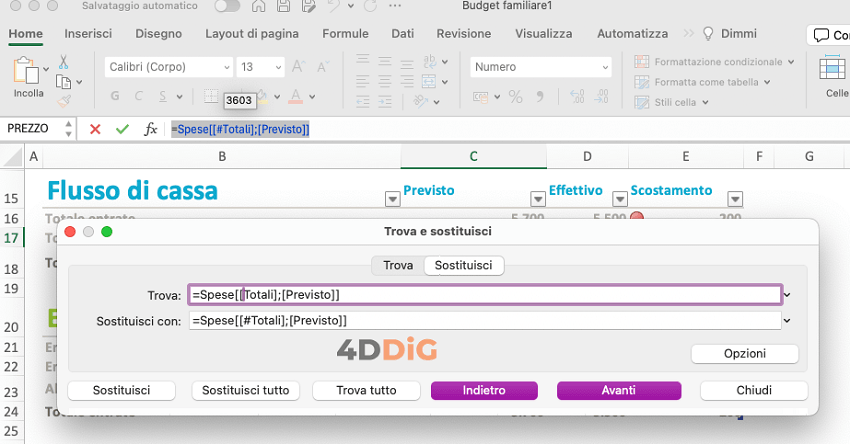Toggle italic C formatting
Screen dimensions: 850x444
(139, 96)
